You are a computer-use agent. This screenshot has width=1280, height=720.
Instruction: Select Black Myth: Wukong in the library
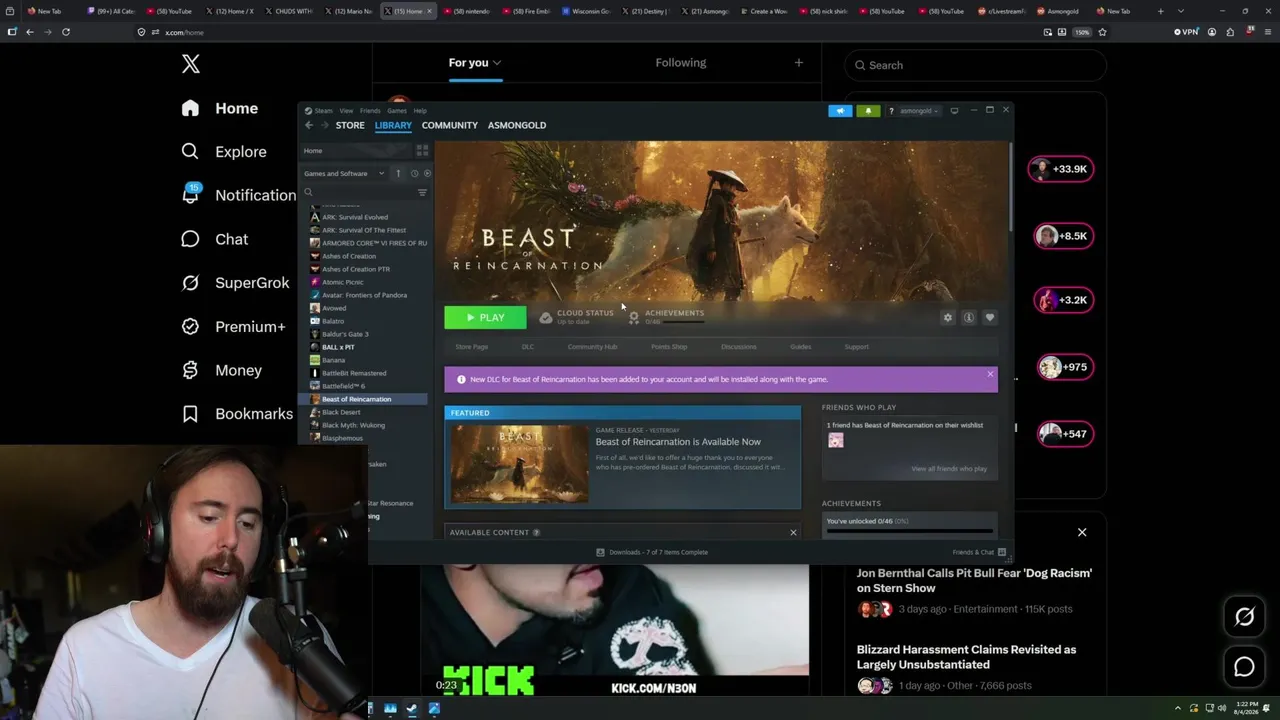(x=353, y=425)
